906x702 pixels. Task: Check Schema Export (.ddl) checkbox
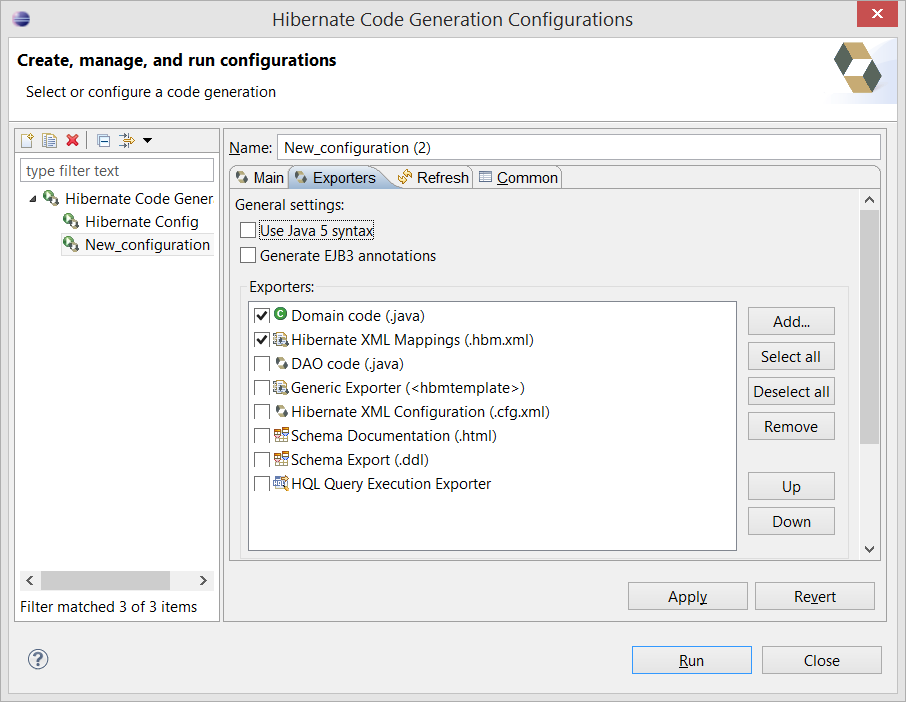(262, 459)
